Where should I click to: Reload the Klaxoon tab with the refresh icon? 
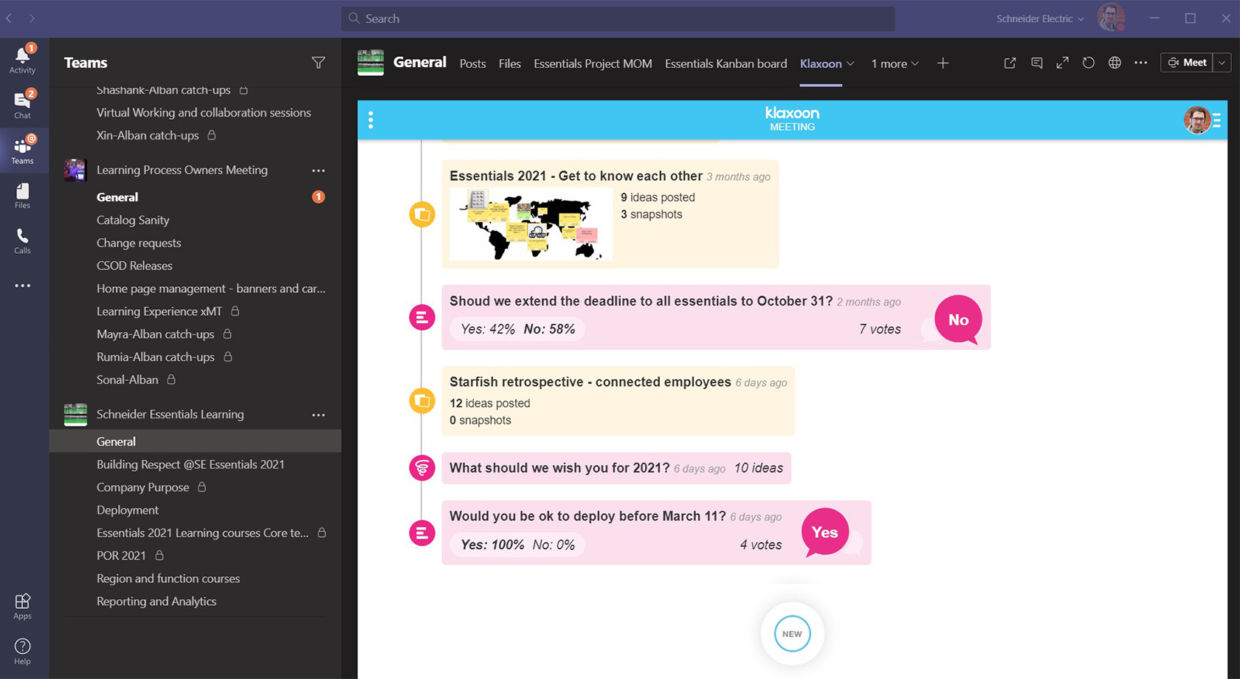click(x=1088, y=62)
